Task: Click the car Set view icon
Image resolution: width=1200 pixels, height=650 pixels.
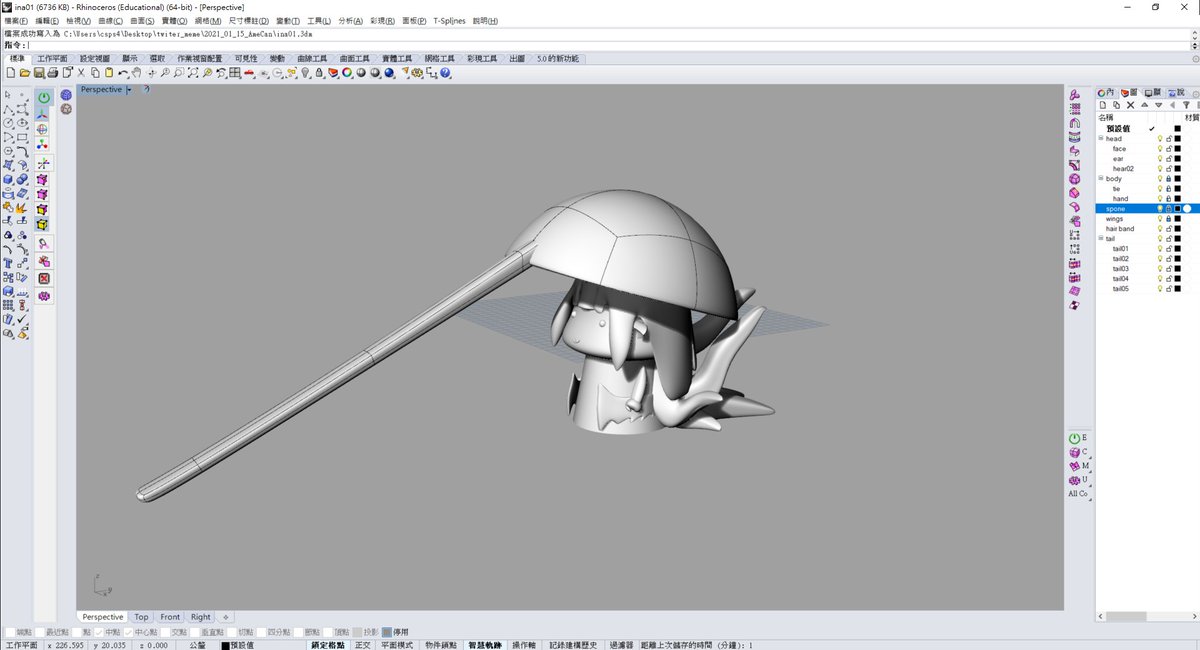Action: point(249,73)
